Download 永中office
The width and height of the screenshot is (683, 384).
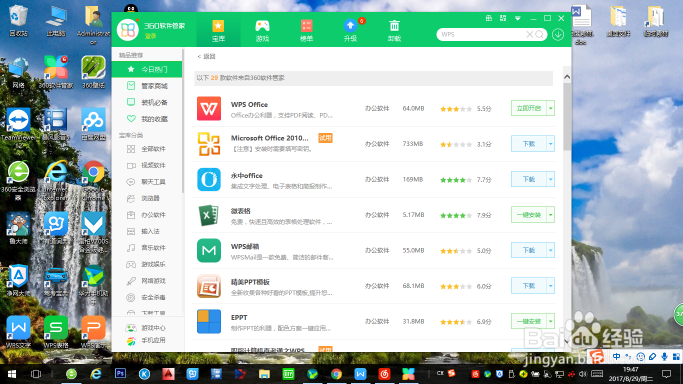[529, 179]
